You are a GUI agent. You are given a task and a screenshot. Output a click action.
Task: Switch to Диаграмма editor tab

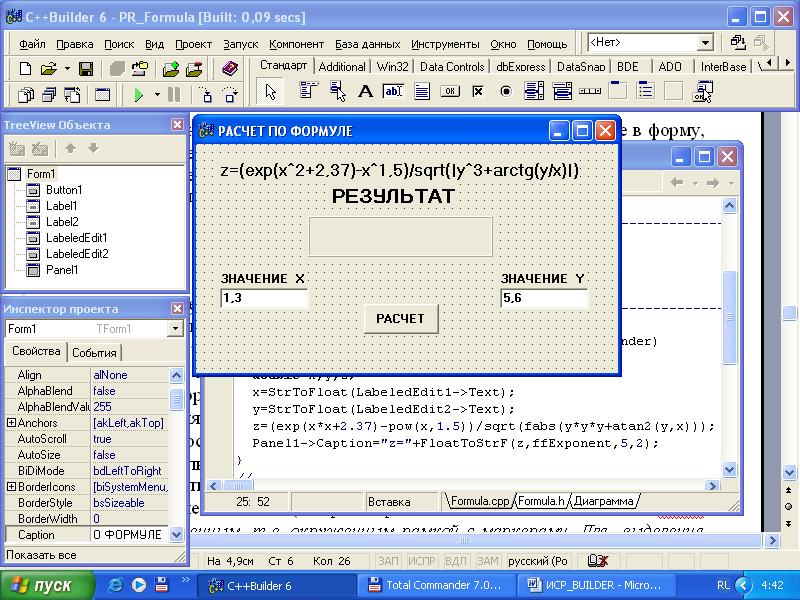point(604,501)
